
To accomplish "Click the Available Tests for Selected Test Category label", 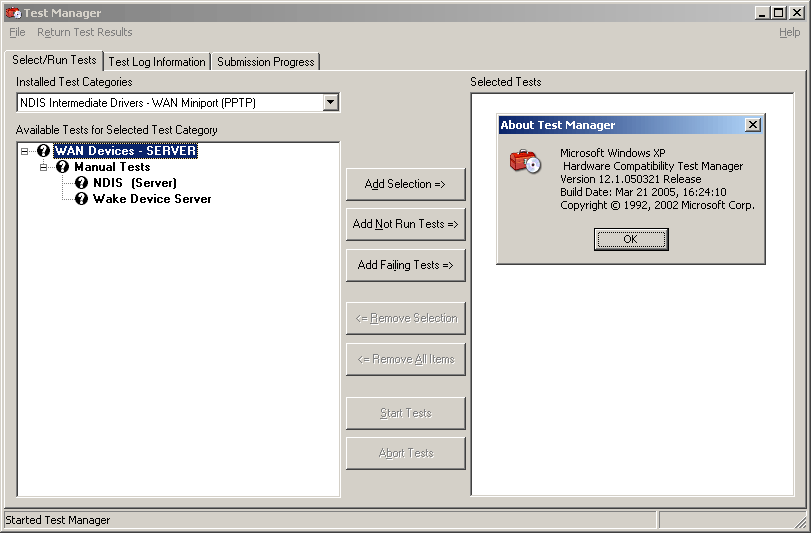I will tap(116, 130).
